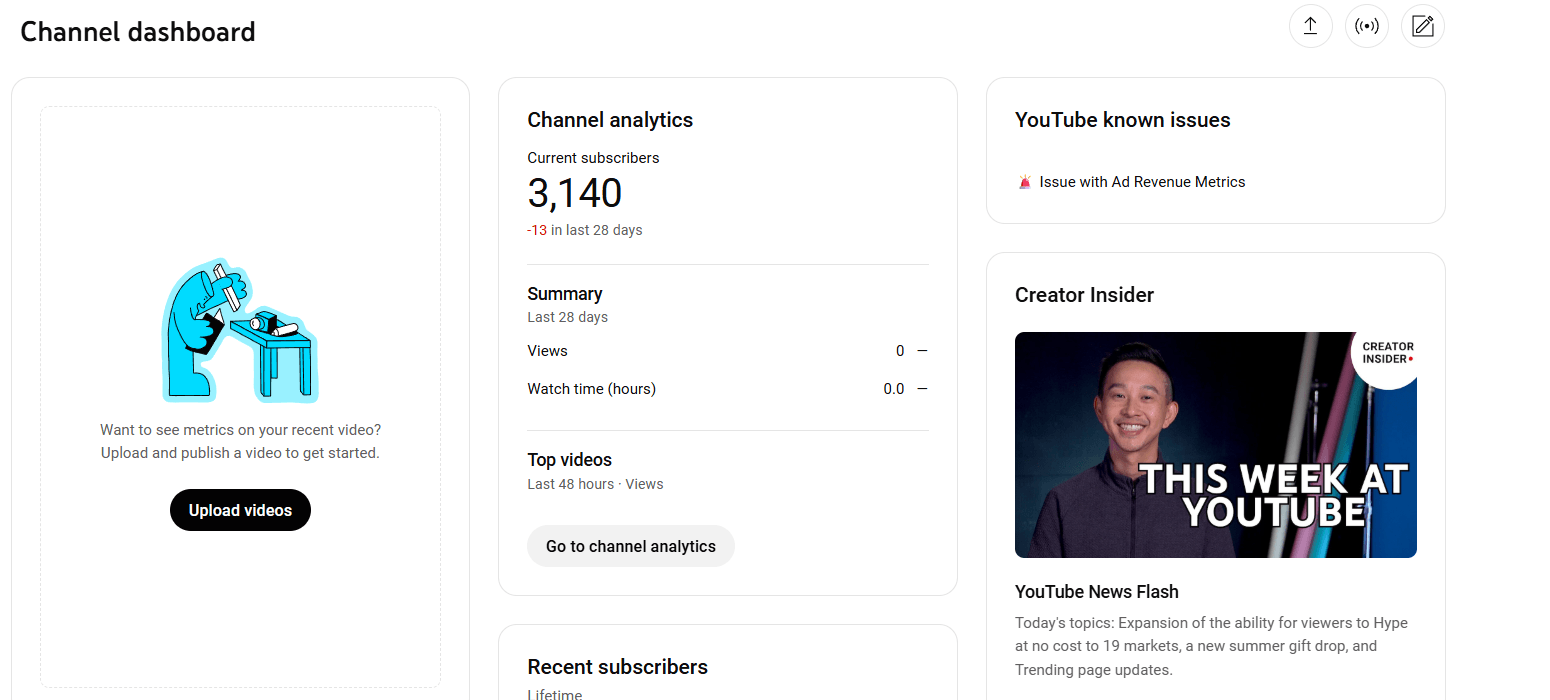Click the YouTube News Flash title

(x=1097, y=591)
